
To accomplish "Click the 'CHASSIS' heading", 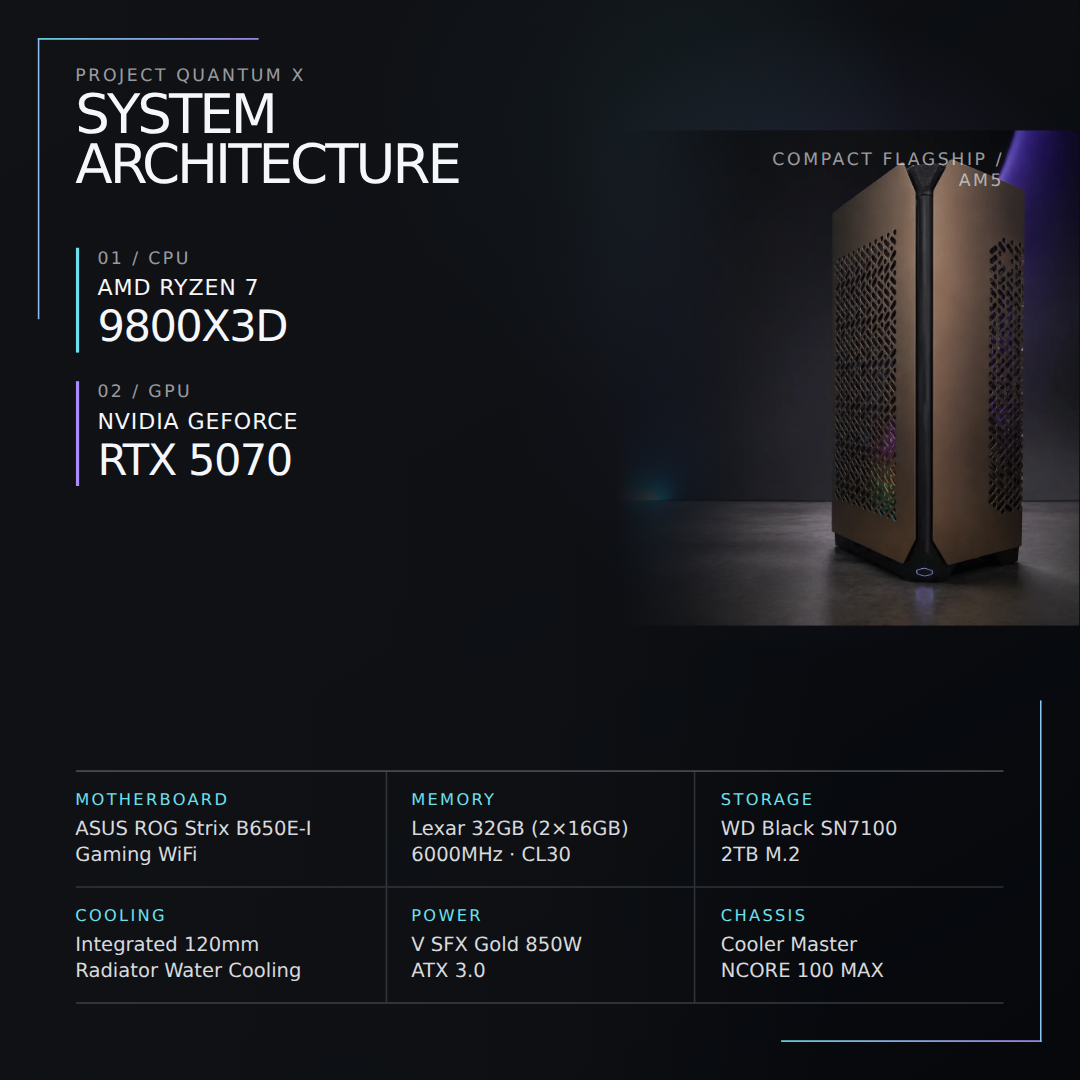I will [763, 915].
